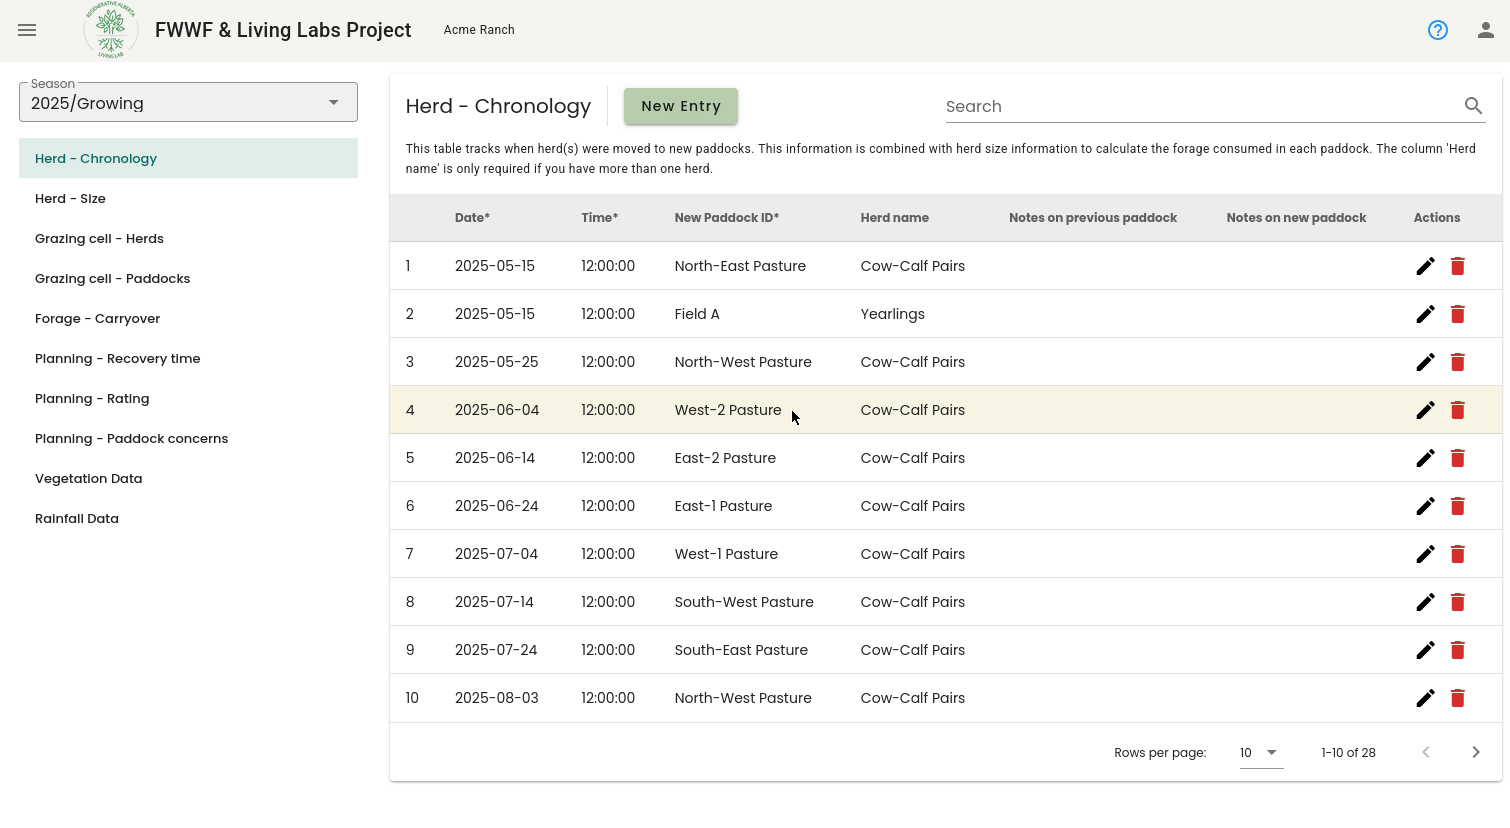Click the New Entry button
This screenshot has width=1510, height=828.
pos(681,106)
